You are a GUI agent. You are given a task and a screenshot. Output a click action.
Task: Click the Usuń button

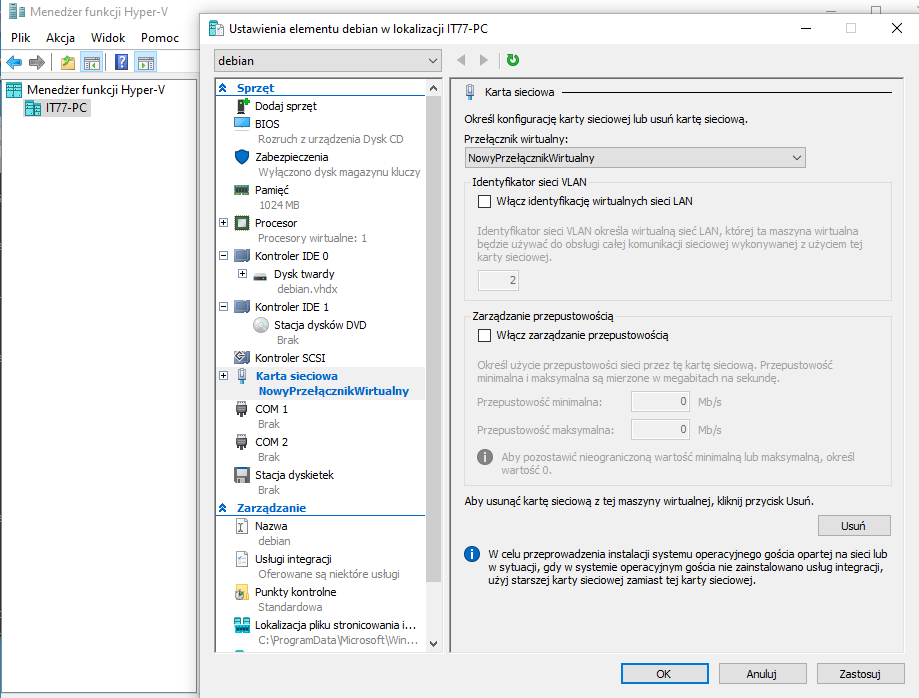click(853, 526)
